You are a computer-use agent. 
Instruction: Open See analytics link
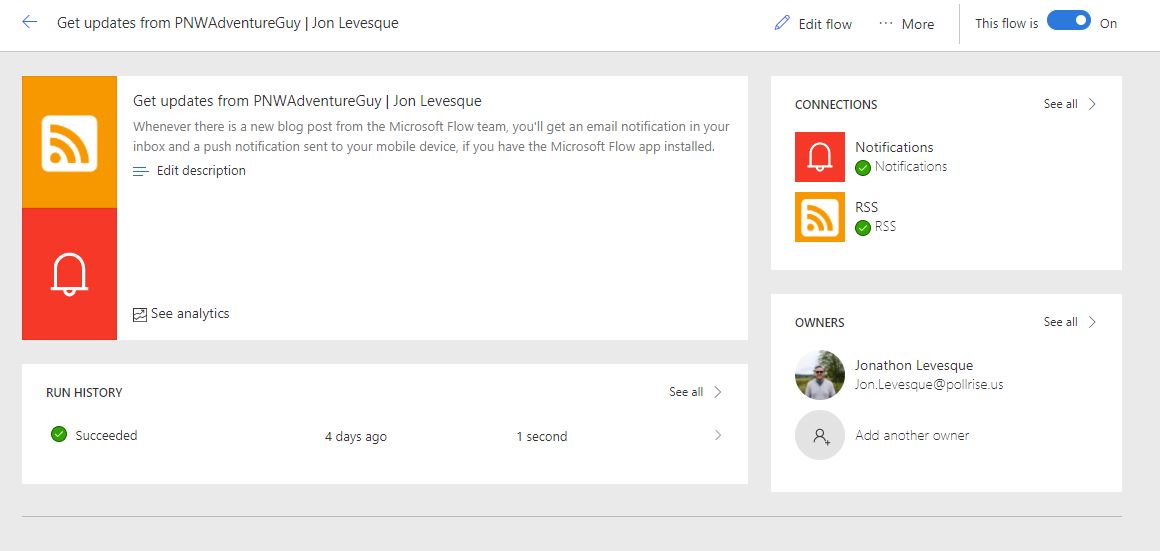click(x=190, y=314)
